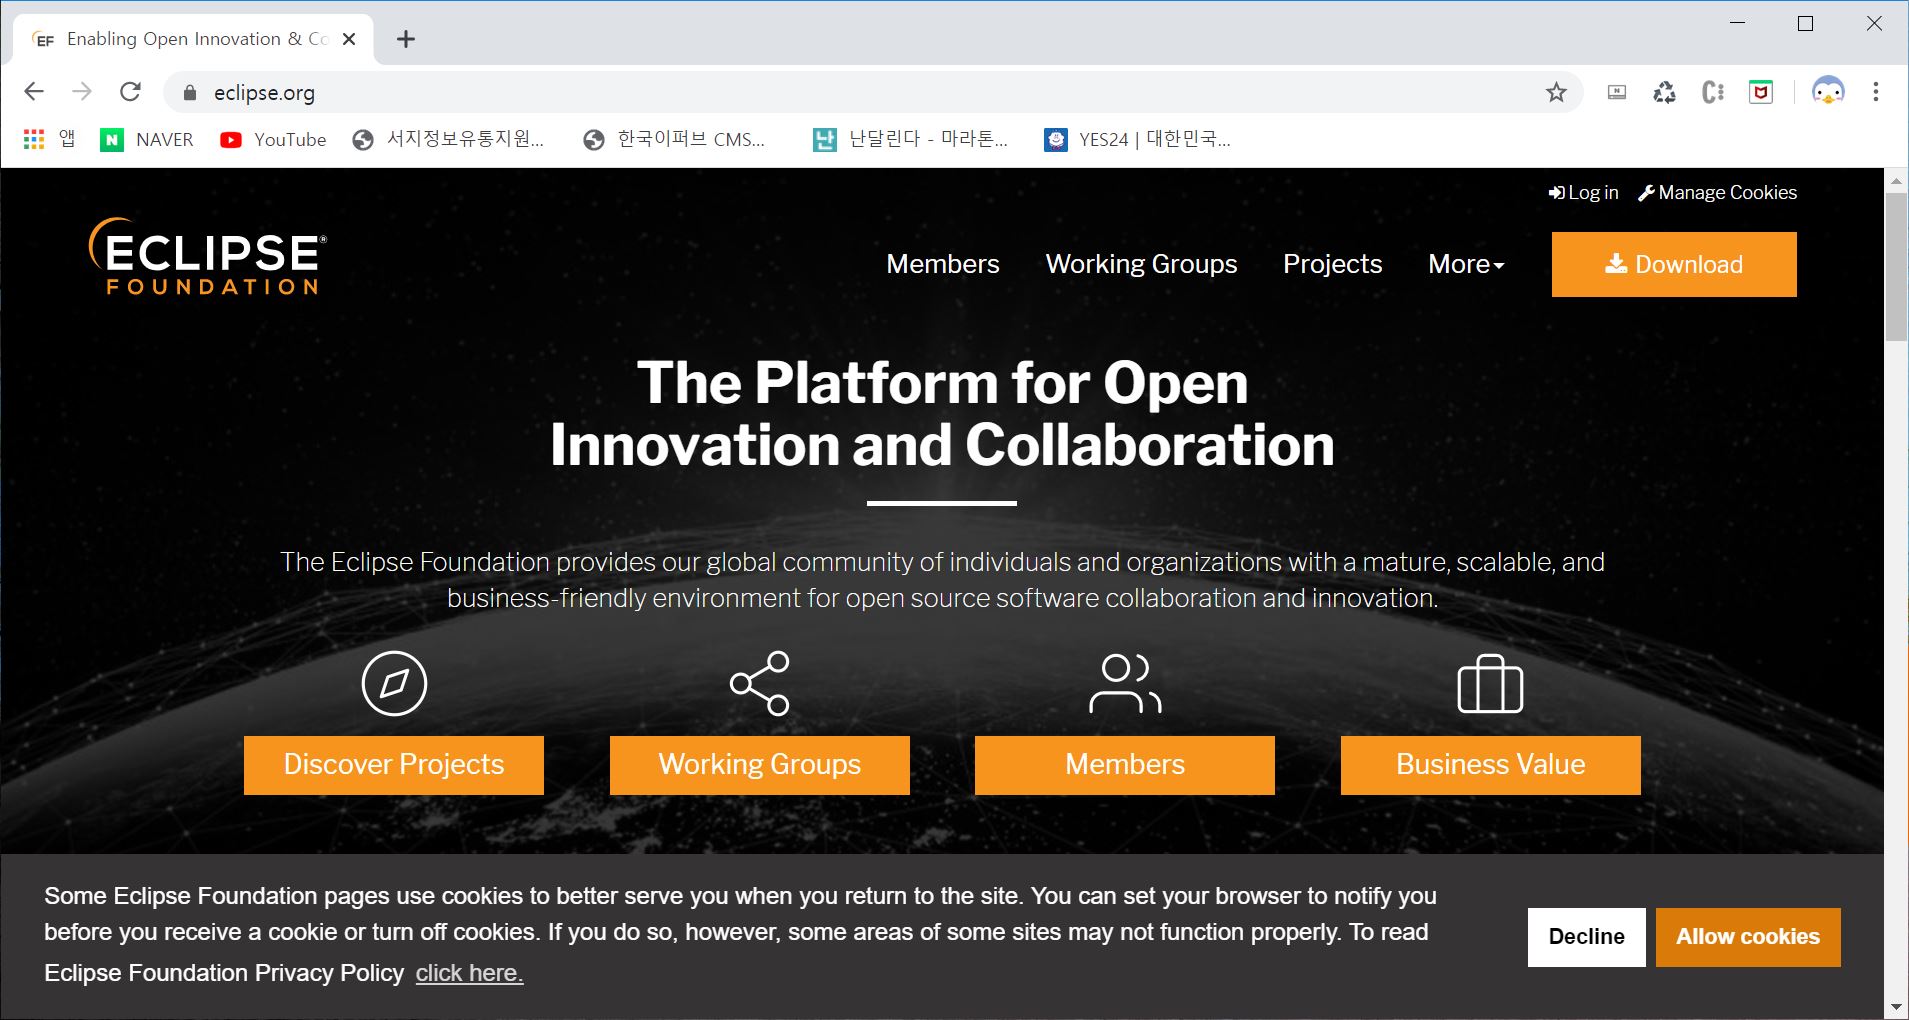Viewport: 1909px width, 1020px height.
Task: Open the Chrome three-dot menu
Action: tap(1876, 92)
